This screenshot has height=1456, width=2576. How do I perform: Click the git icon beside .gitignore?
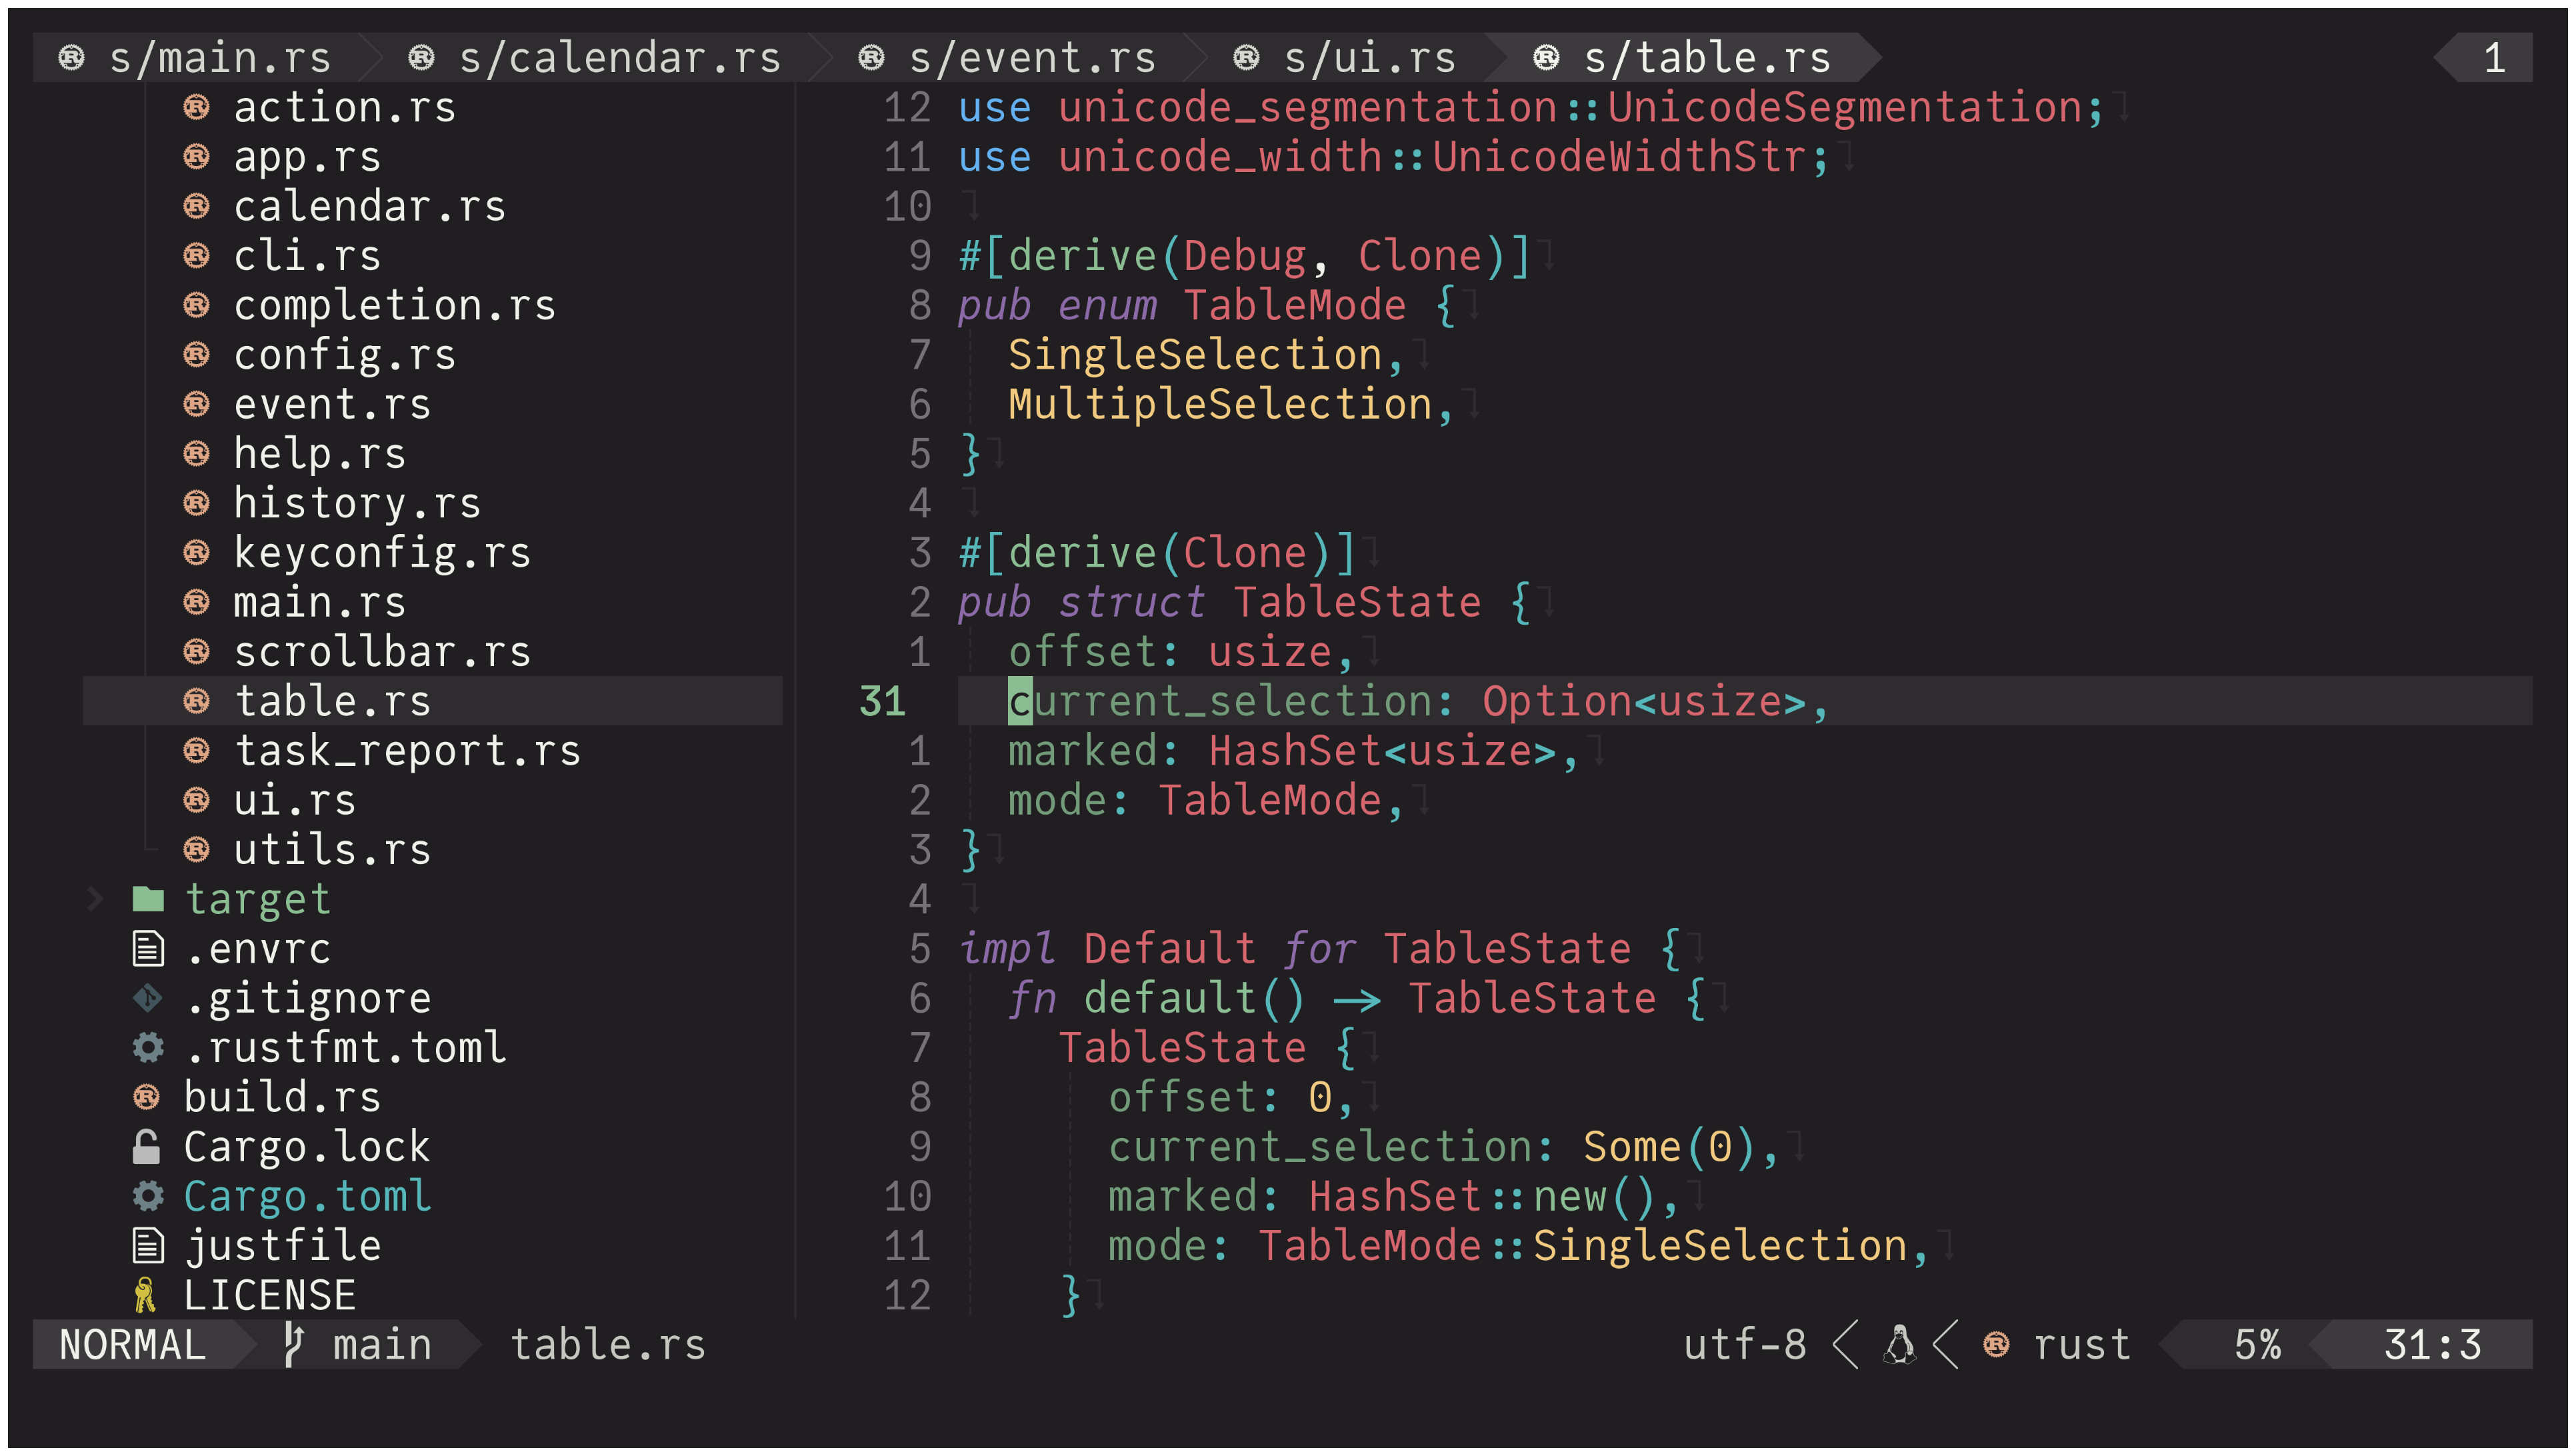(148, 997)
